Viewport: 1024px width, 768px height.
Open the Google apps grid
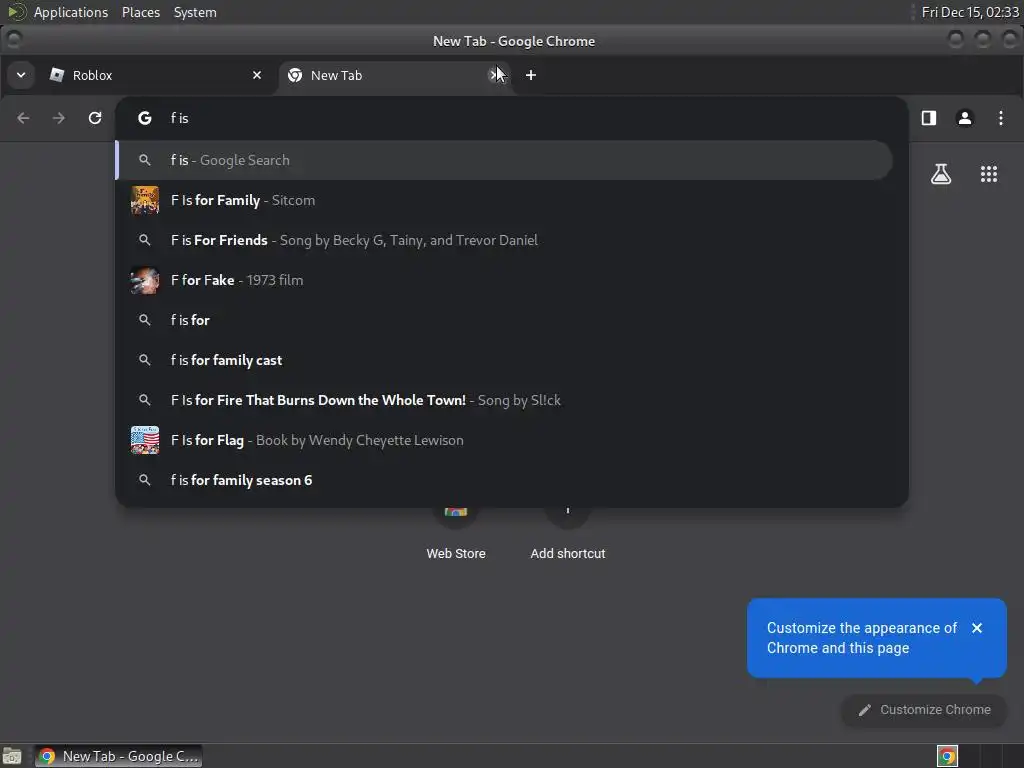point(989,174)
